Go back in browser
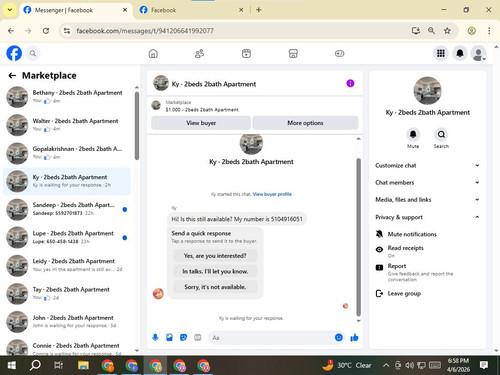 [11, 31]
